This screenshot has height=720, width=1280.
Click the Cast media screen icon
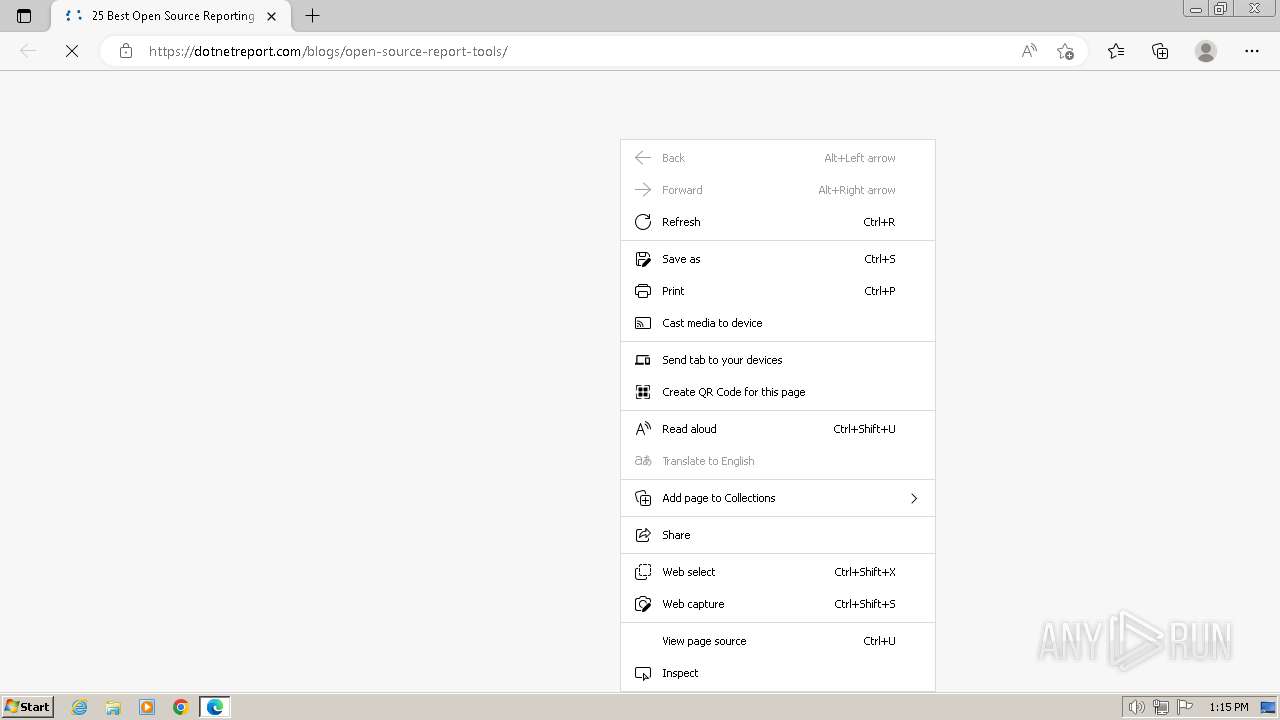pos(643,323)
